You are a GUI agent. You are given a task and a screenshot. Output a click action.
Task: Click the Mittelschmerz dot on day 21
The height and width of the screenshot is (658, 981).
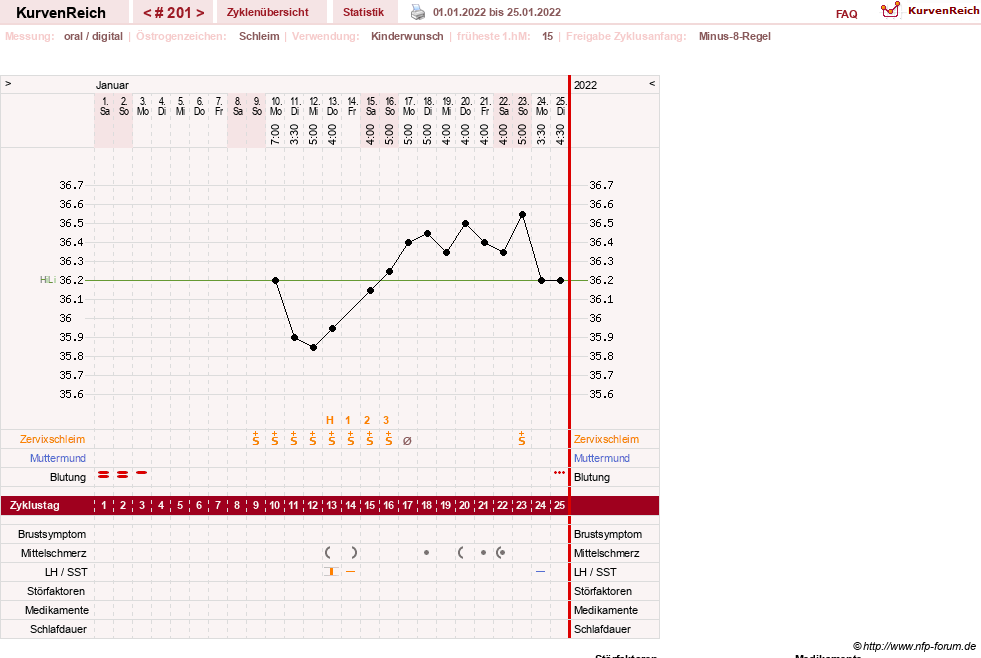(483, 552)
